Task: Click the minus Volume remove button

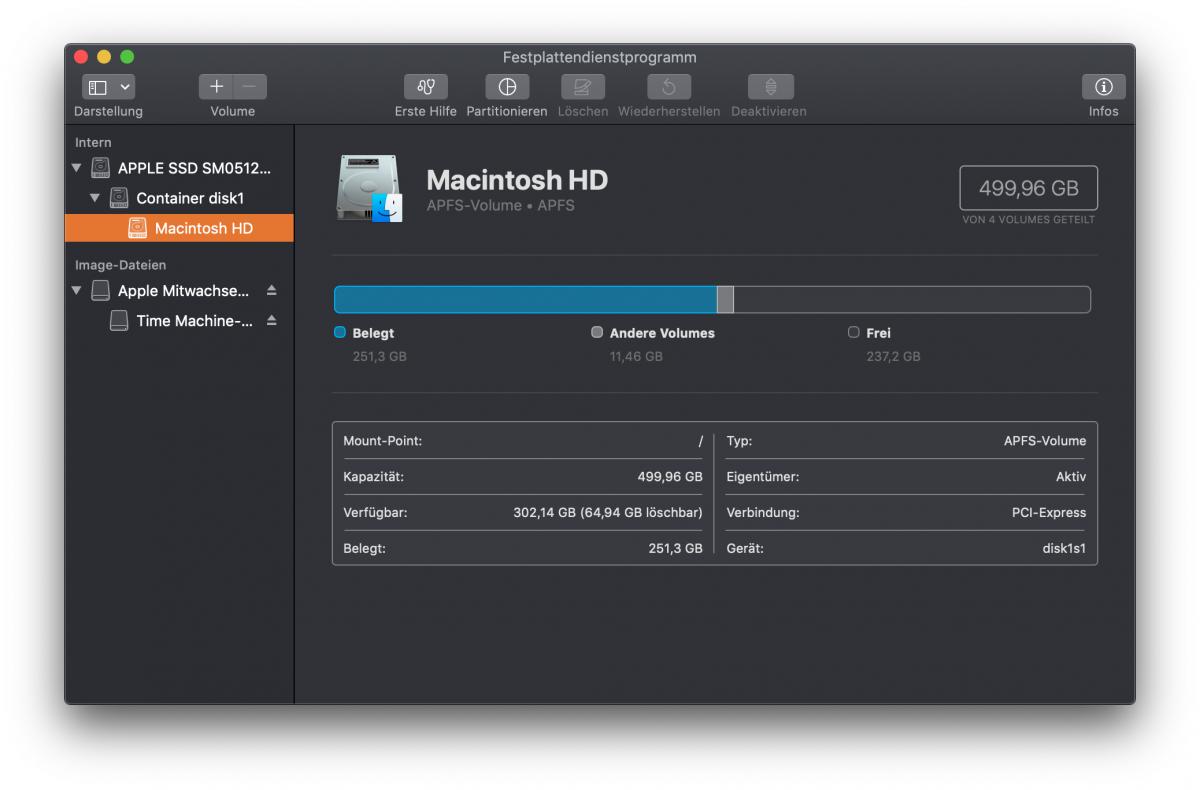Action: click(250, 87)
